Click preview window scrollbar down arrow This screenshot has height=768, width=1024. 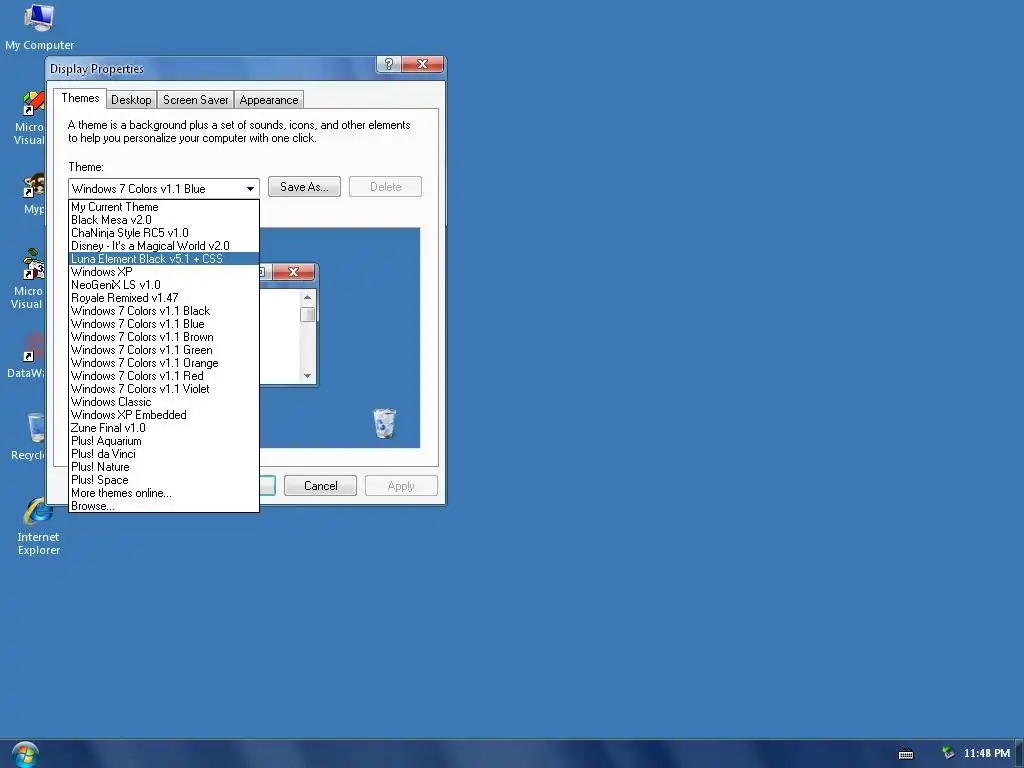point(308,376)
